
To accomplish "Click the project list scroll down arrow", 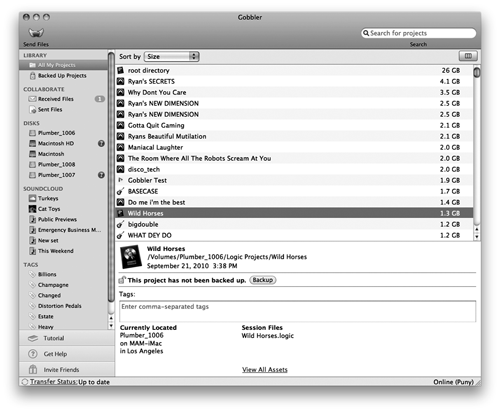I will coord(477,236).
